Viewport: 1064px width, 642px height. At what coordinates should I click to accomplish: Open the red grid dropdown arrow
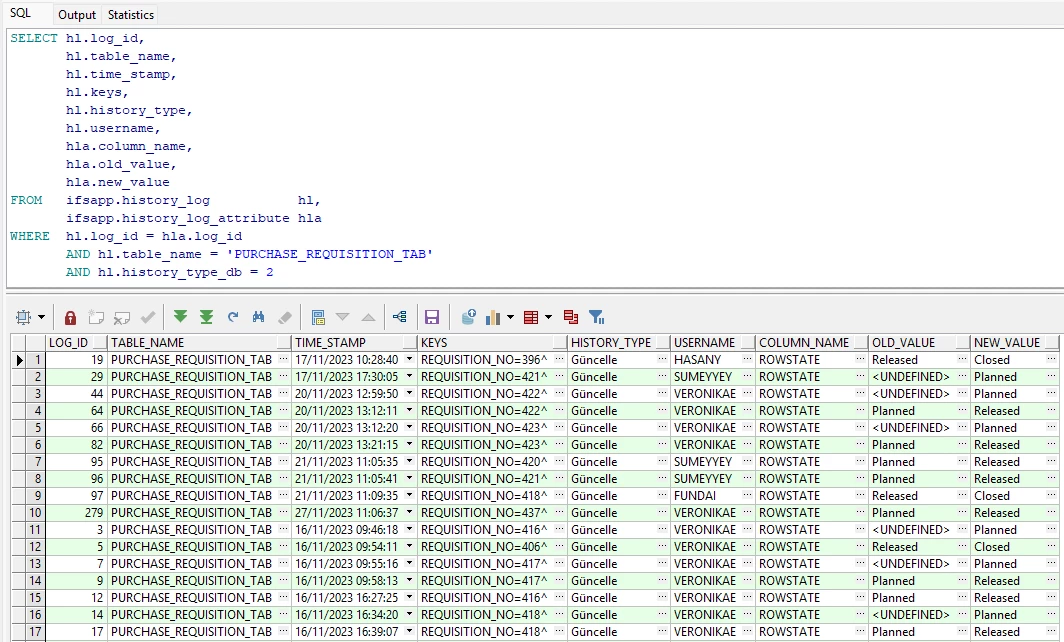(x=548, y=317)
